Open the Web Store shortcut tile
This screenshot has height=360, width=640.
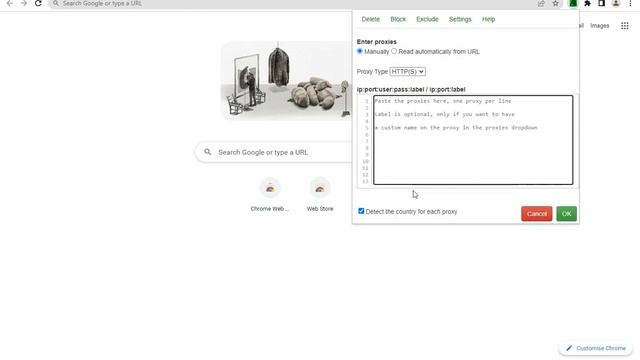tap(320, 195)
